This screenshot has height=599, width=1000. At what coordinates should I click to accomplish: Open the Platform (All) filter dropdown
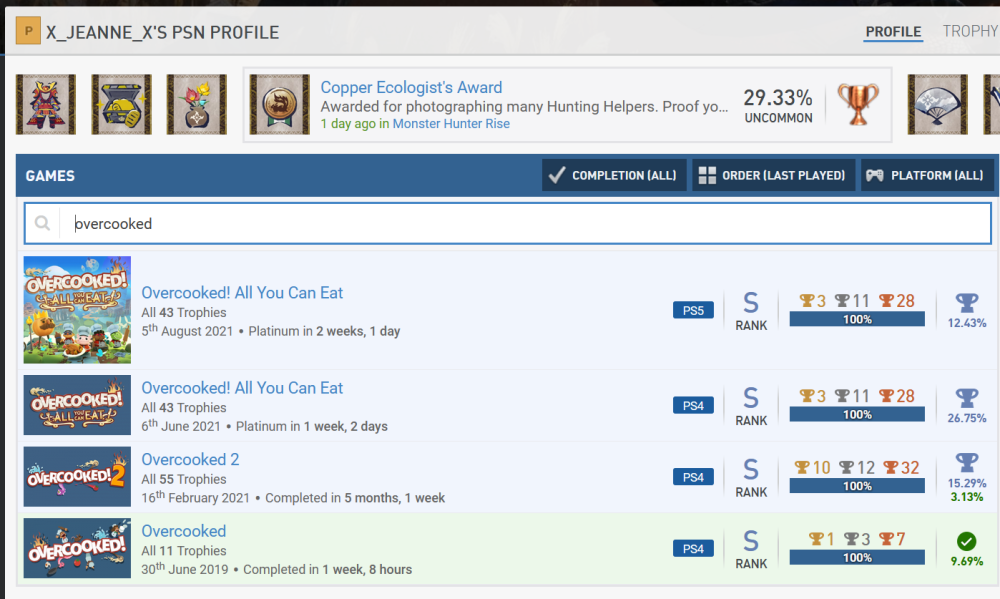point(927,175)
